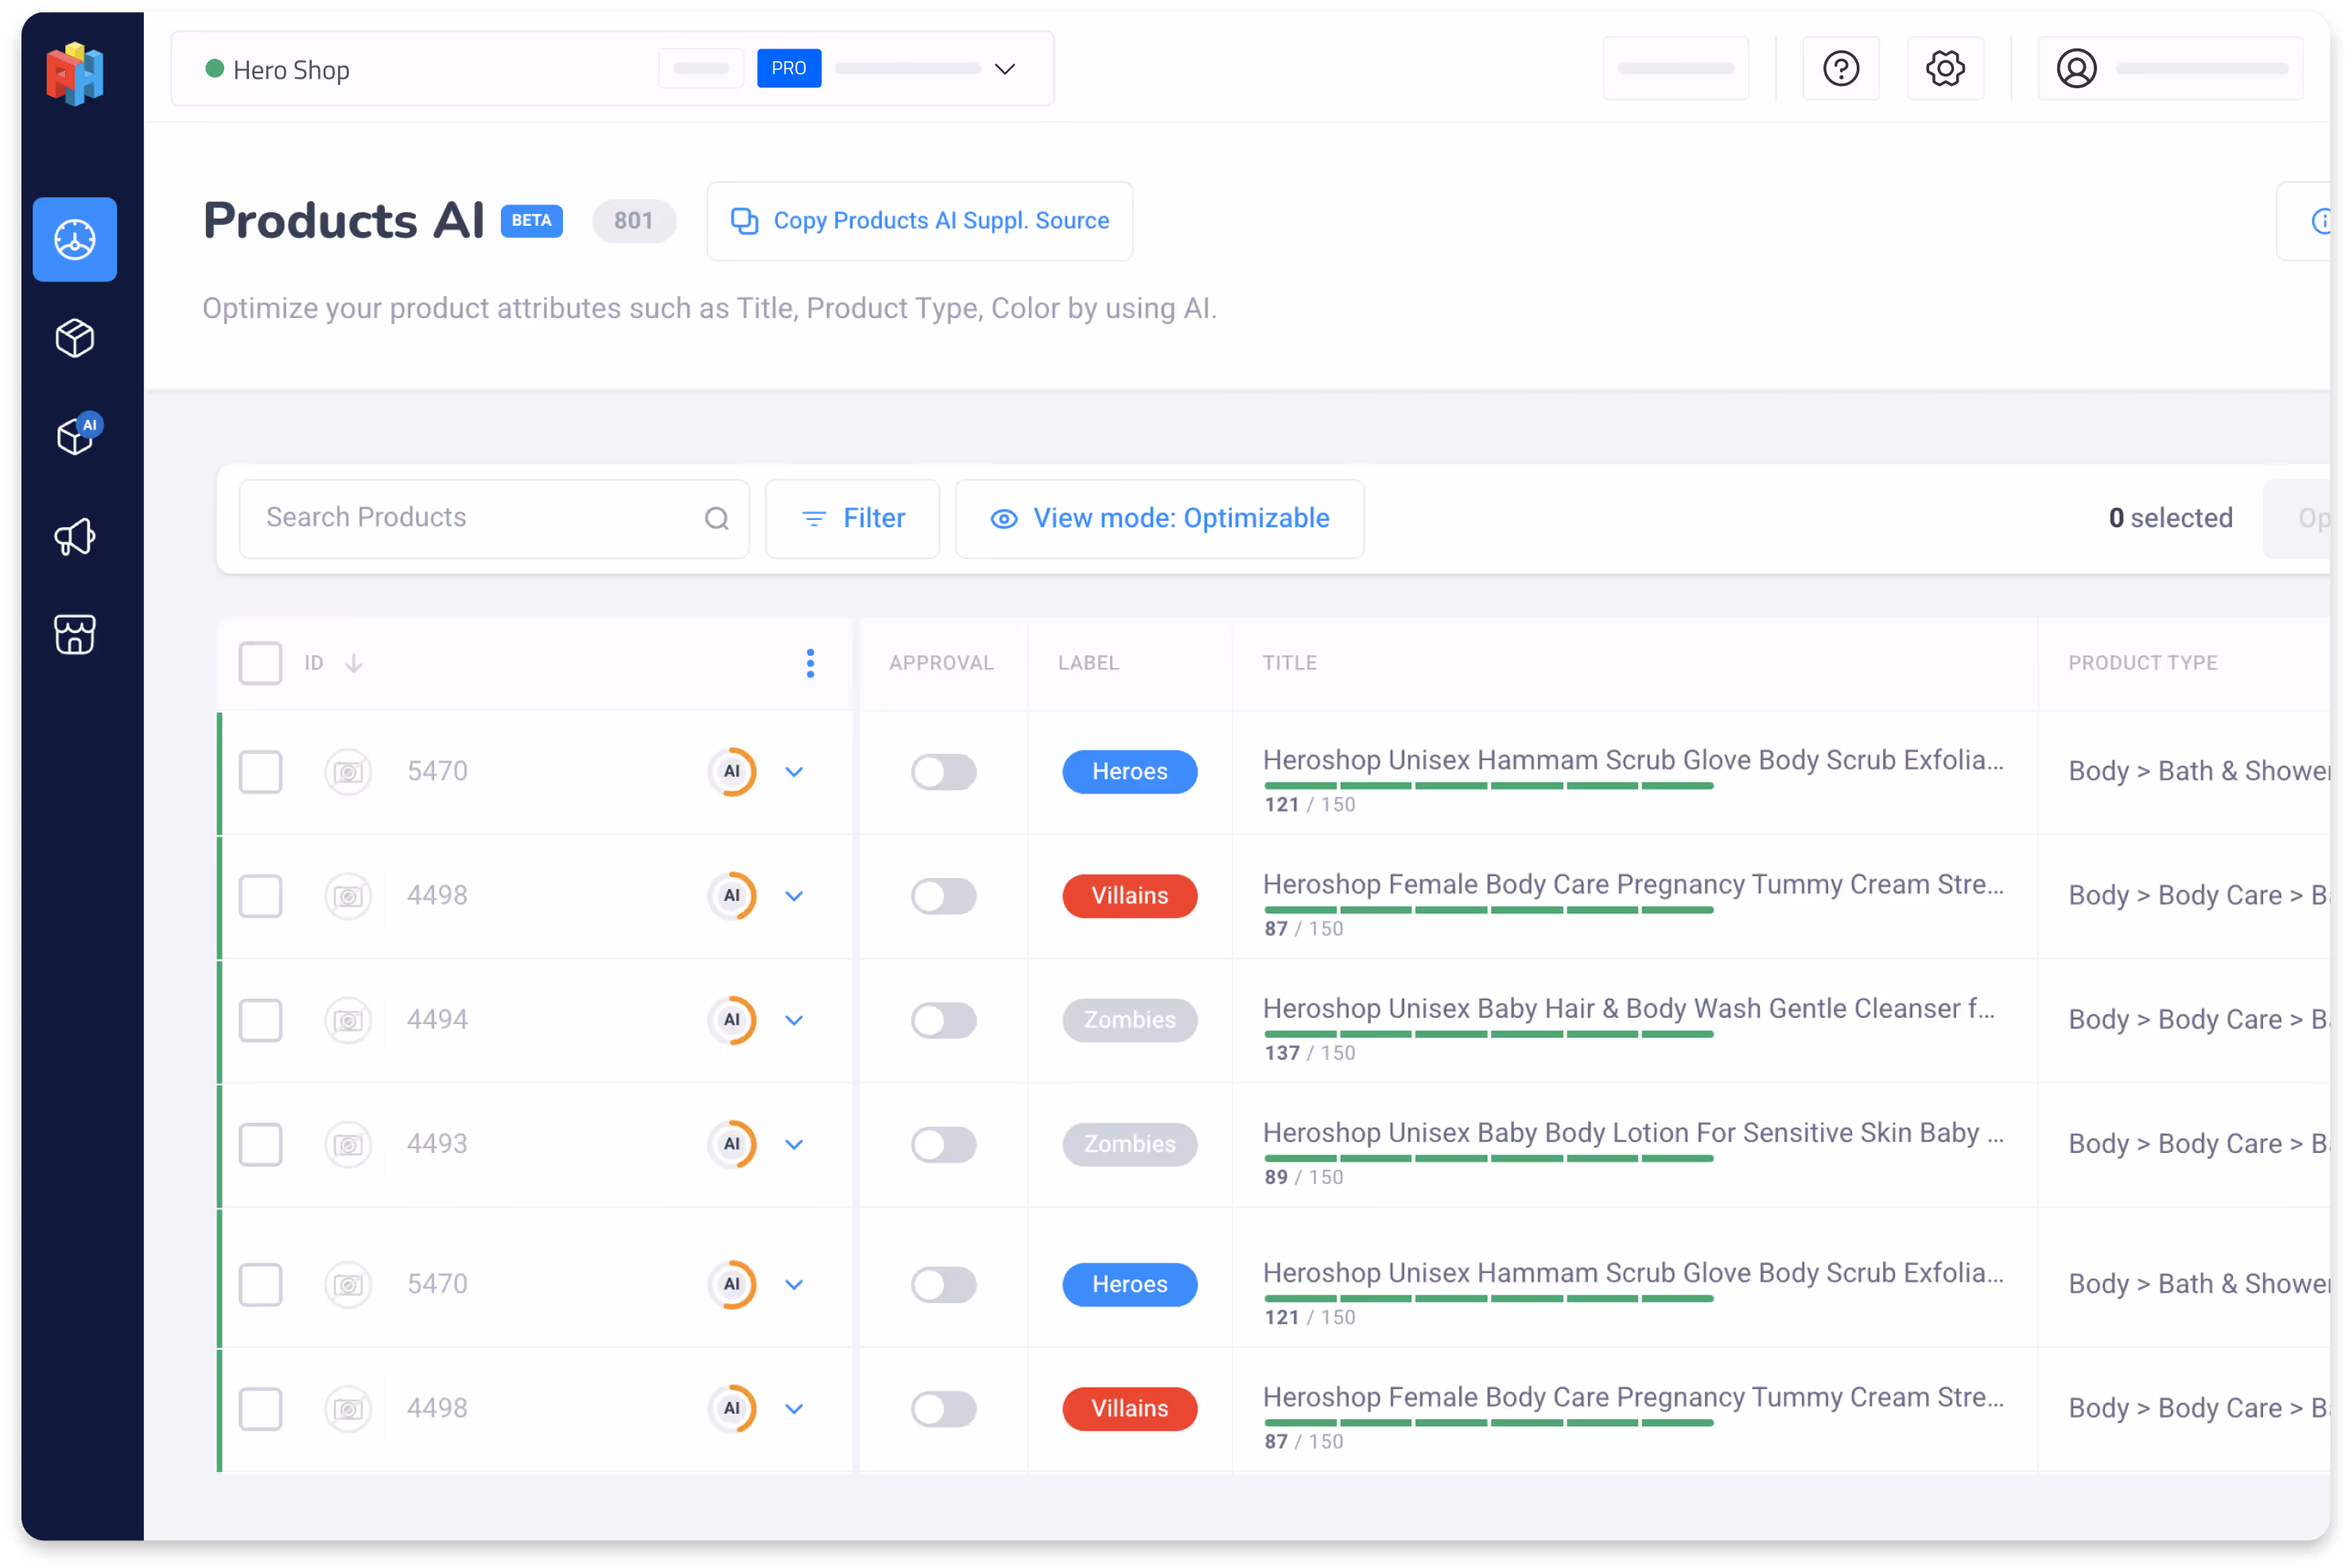The height and width of the screenshot is (1568, 2349).
Task: Open the store front sidebar icon
Action: 74,634
